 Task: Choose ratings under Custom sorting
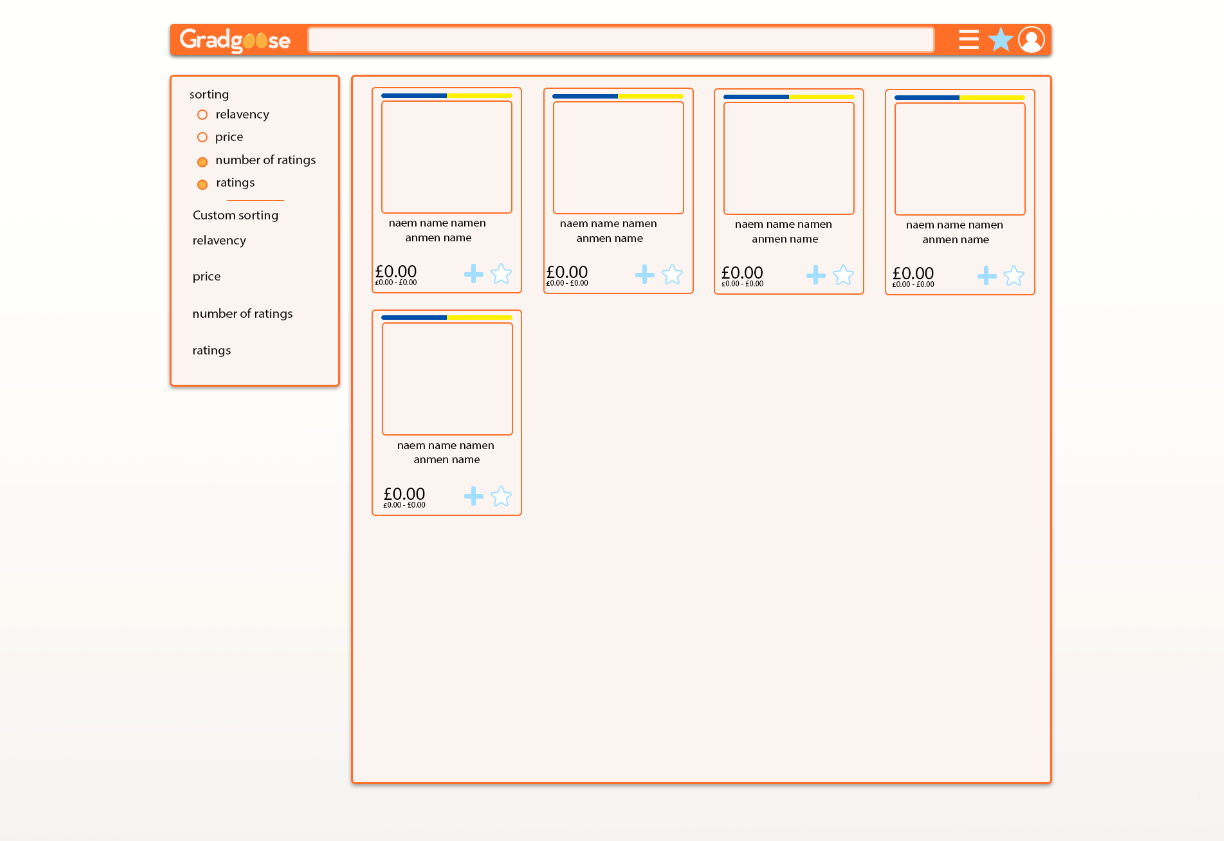[211, 351]
